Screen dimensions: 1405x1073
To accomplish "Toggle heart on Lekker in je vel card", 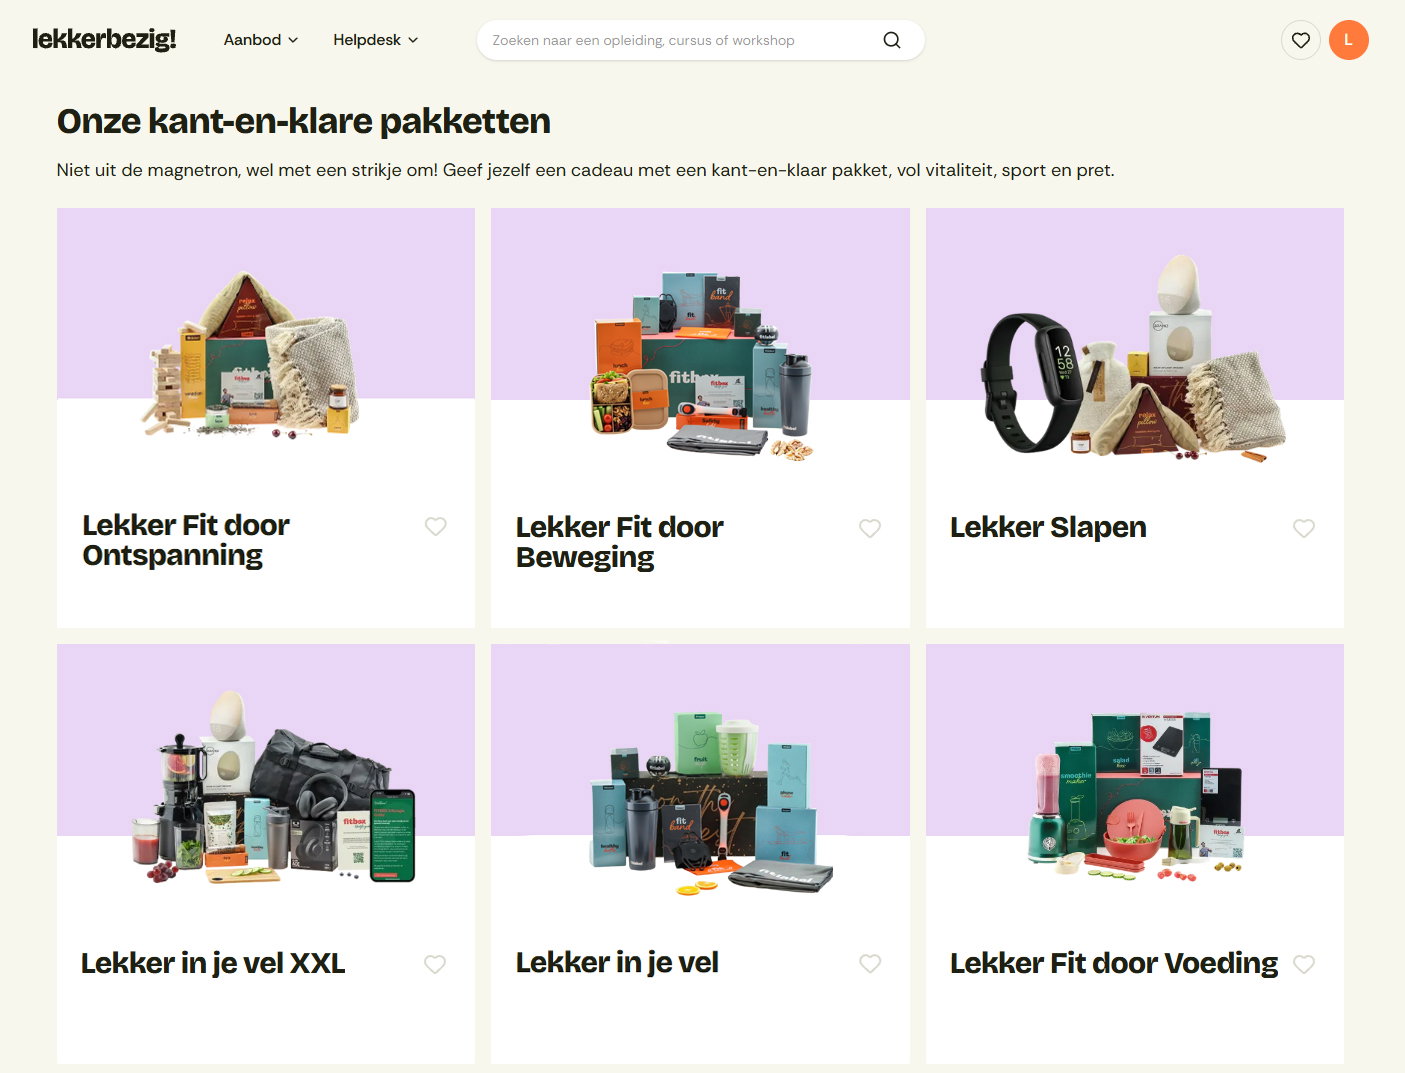I will [x=870, y=963].
